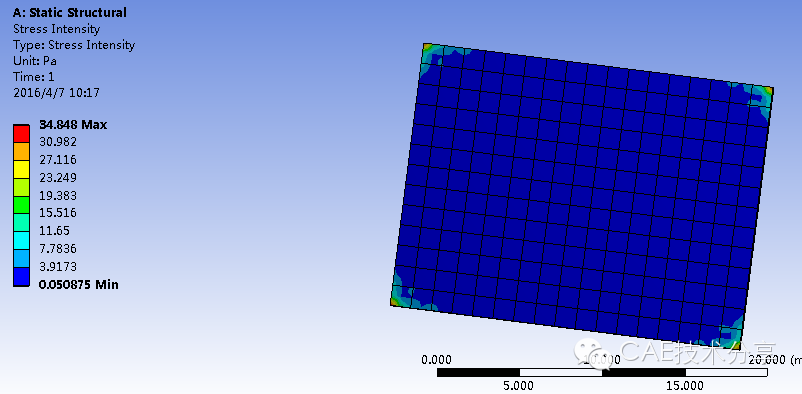Click the 'Type: Stress Intensity' line
Viewport: 802px width, 394px height.
(x=74, y=45)
